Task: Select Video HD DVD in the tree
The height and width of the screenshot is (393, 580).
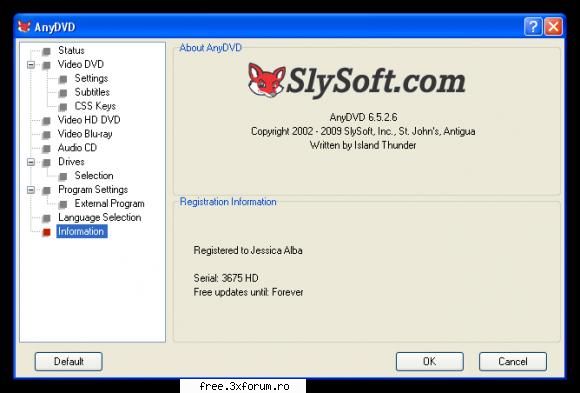Action: click(x=89, y=120)
